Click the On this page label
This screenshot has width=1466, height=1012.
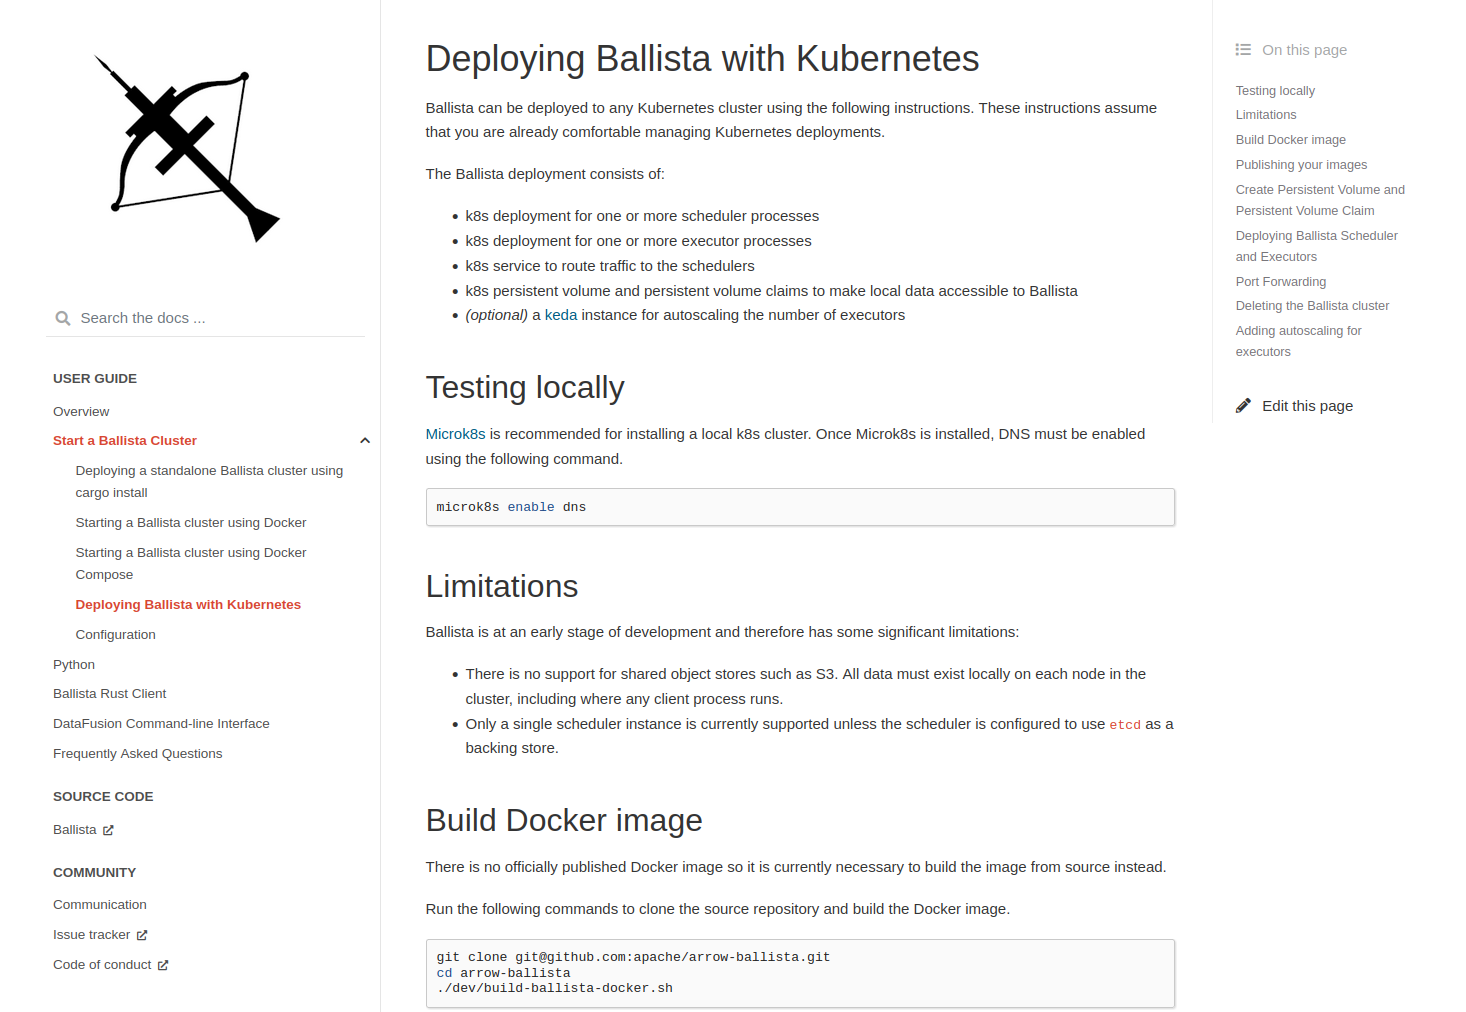pos(1304,50)
